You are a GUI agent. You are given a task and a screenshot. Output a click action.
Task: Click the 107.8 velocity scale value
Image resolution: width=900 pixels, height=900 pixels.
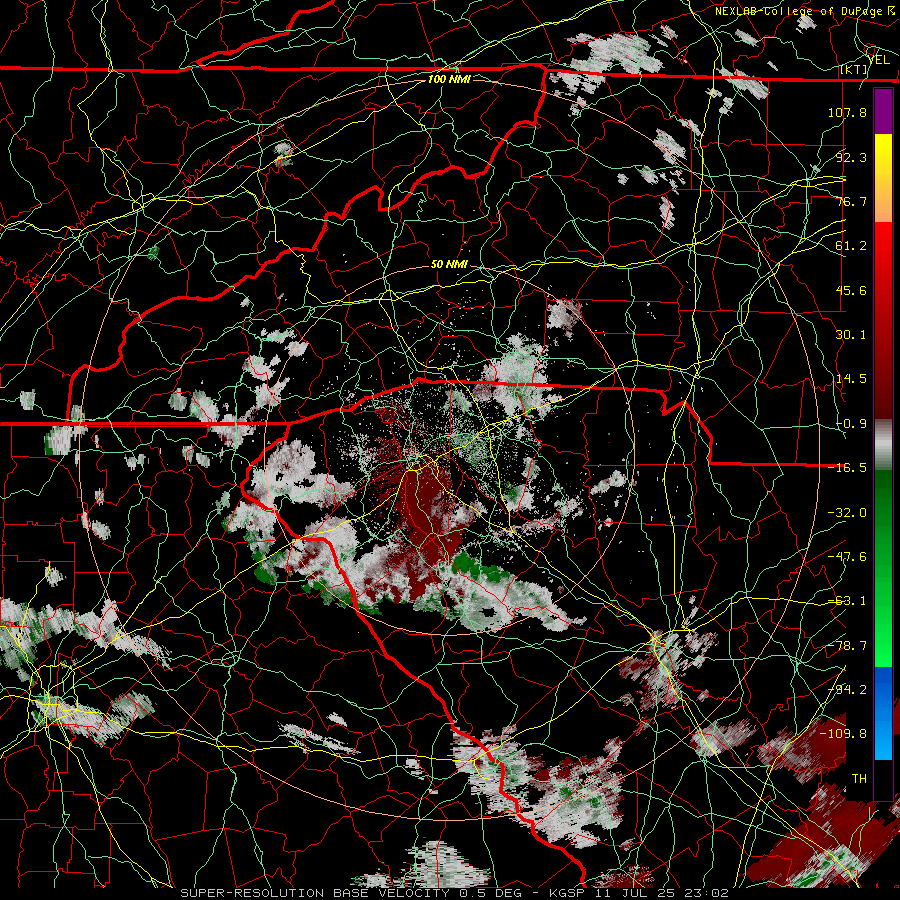(x=847, y=112)
